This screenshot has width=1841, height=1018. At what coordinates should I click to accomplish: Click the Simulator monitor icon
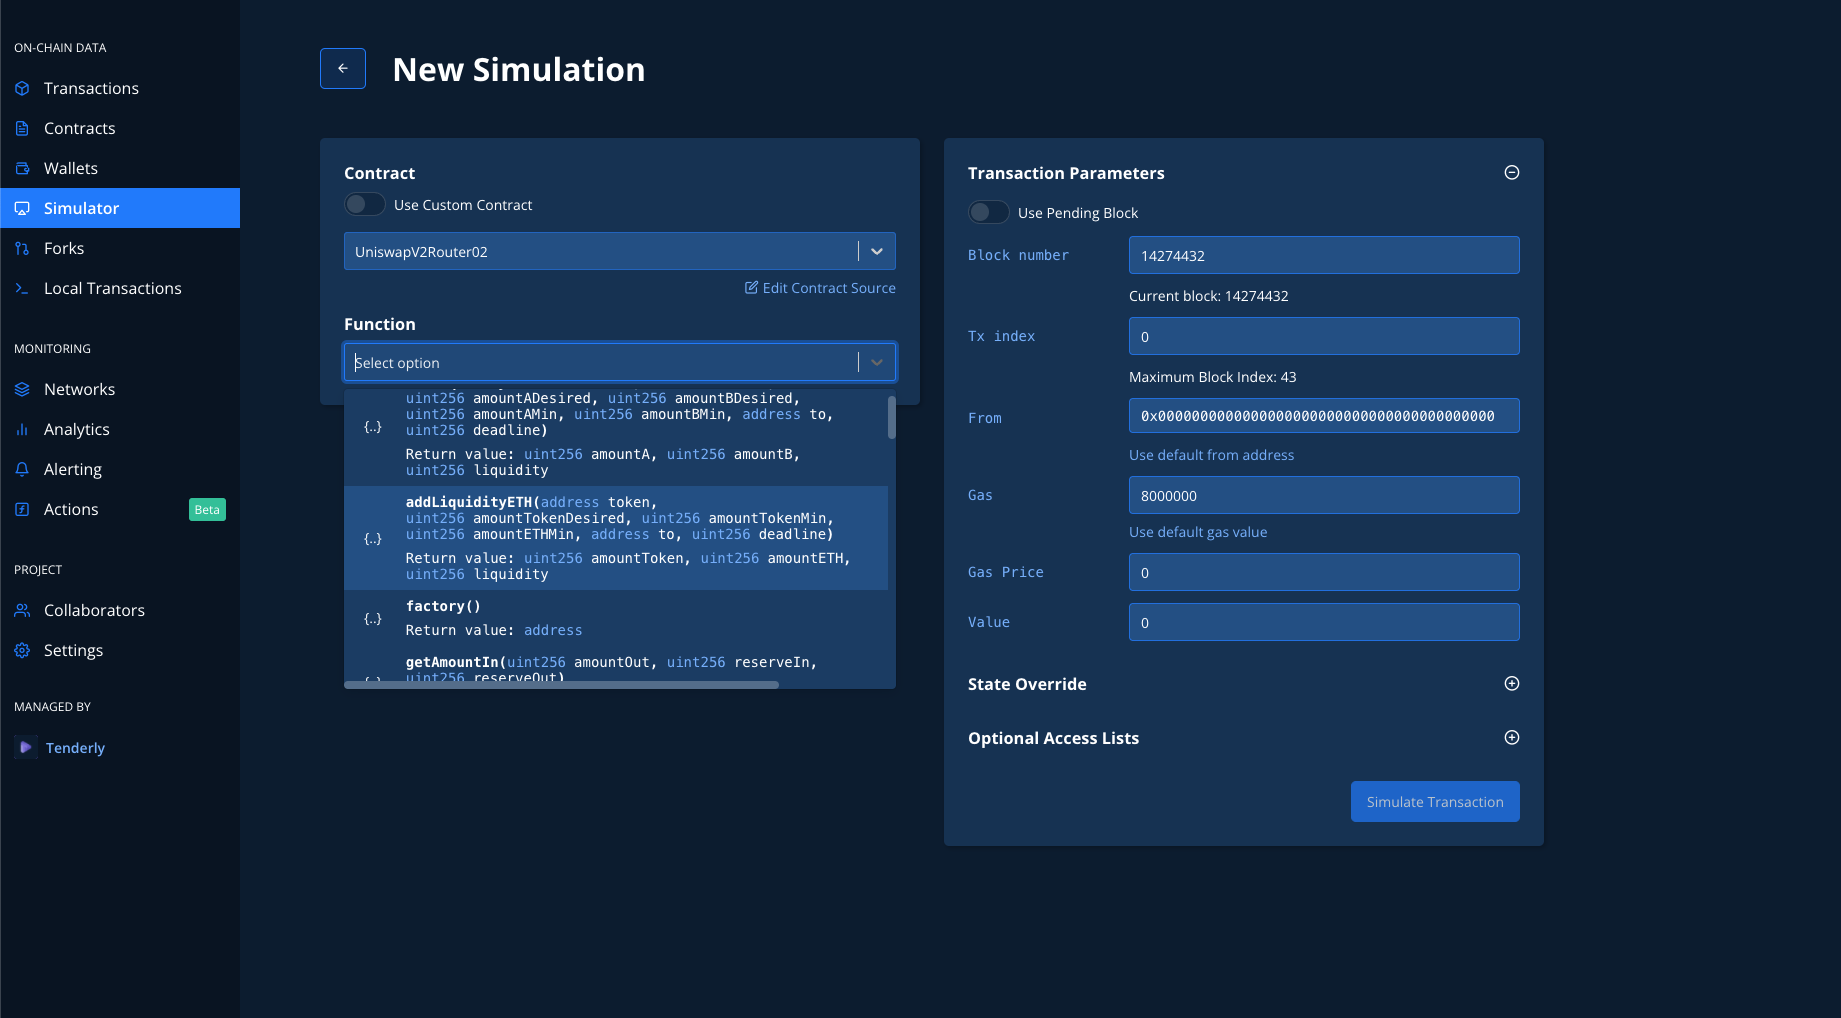coord(22,208)
